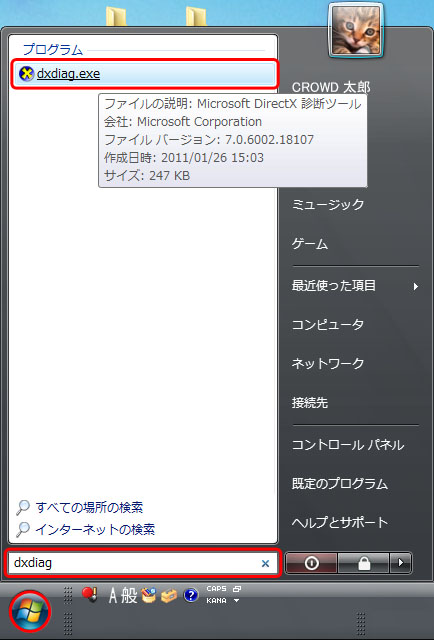The image size is (434, 640).
Task: Click the yellow X DirectX icon beside dxdiag.exe
Action: point(26,74)
